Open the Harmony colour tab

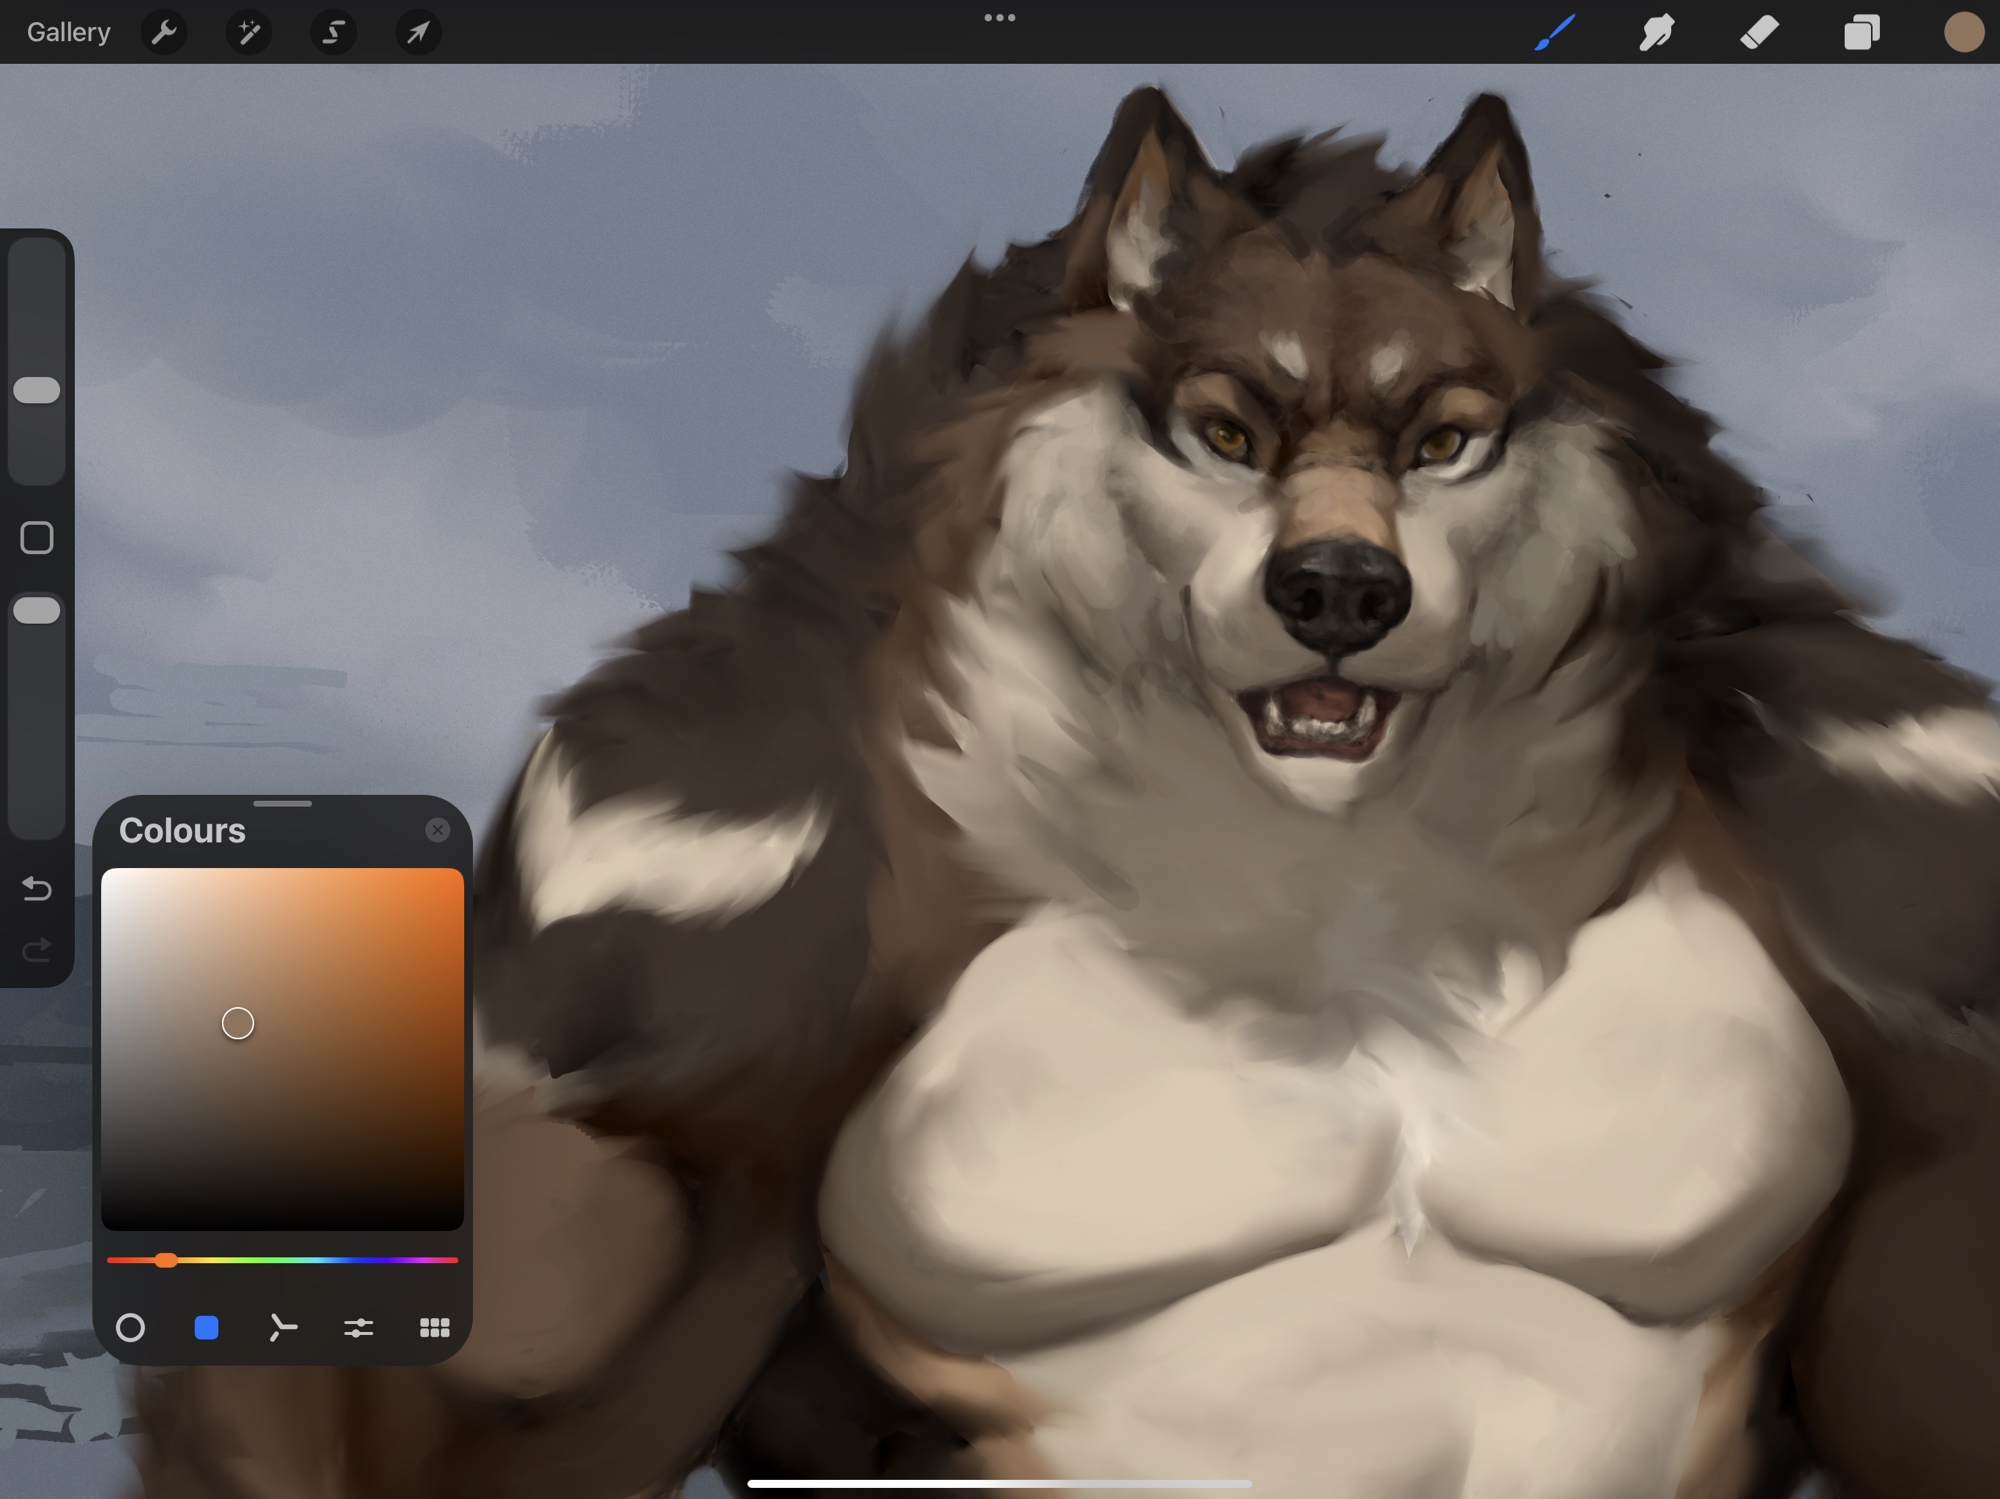point(283,1327)
